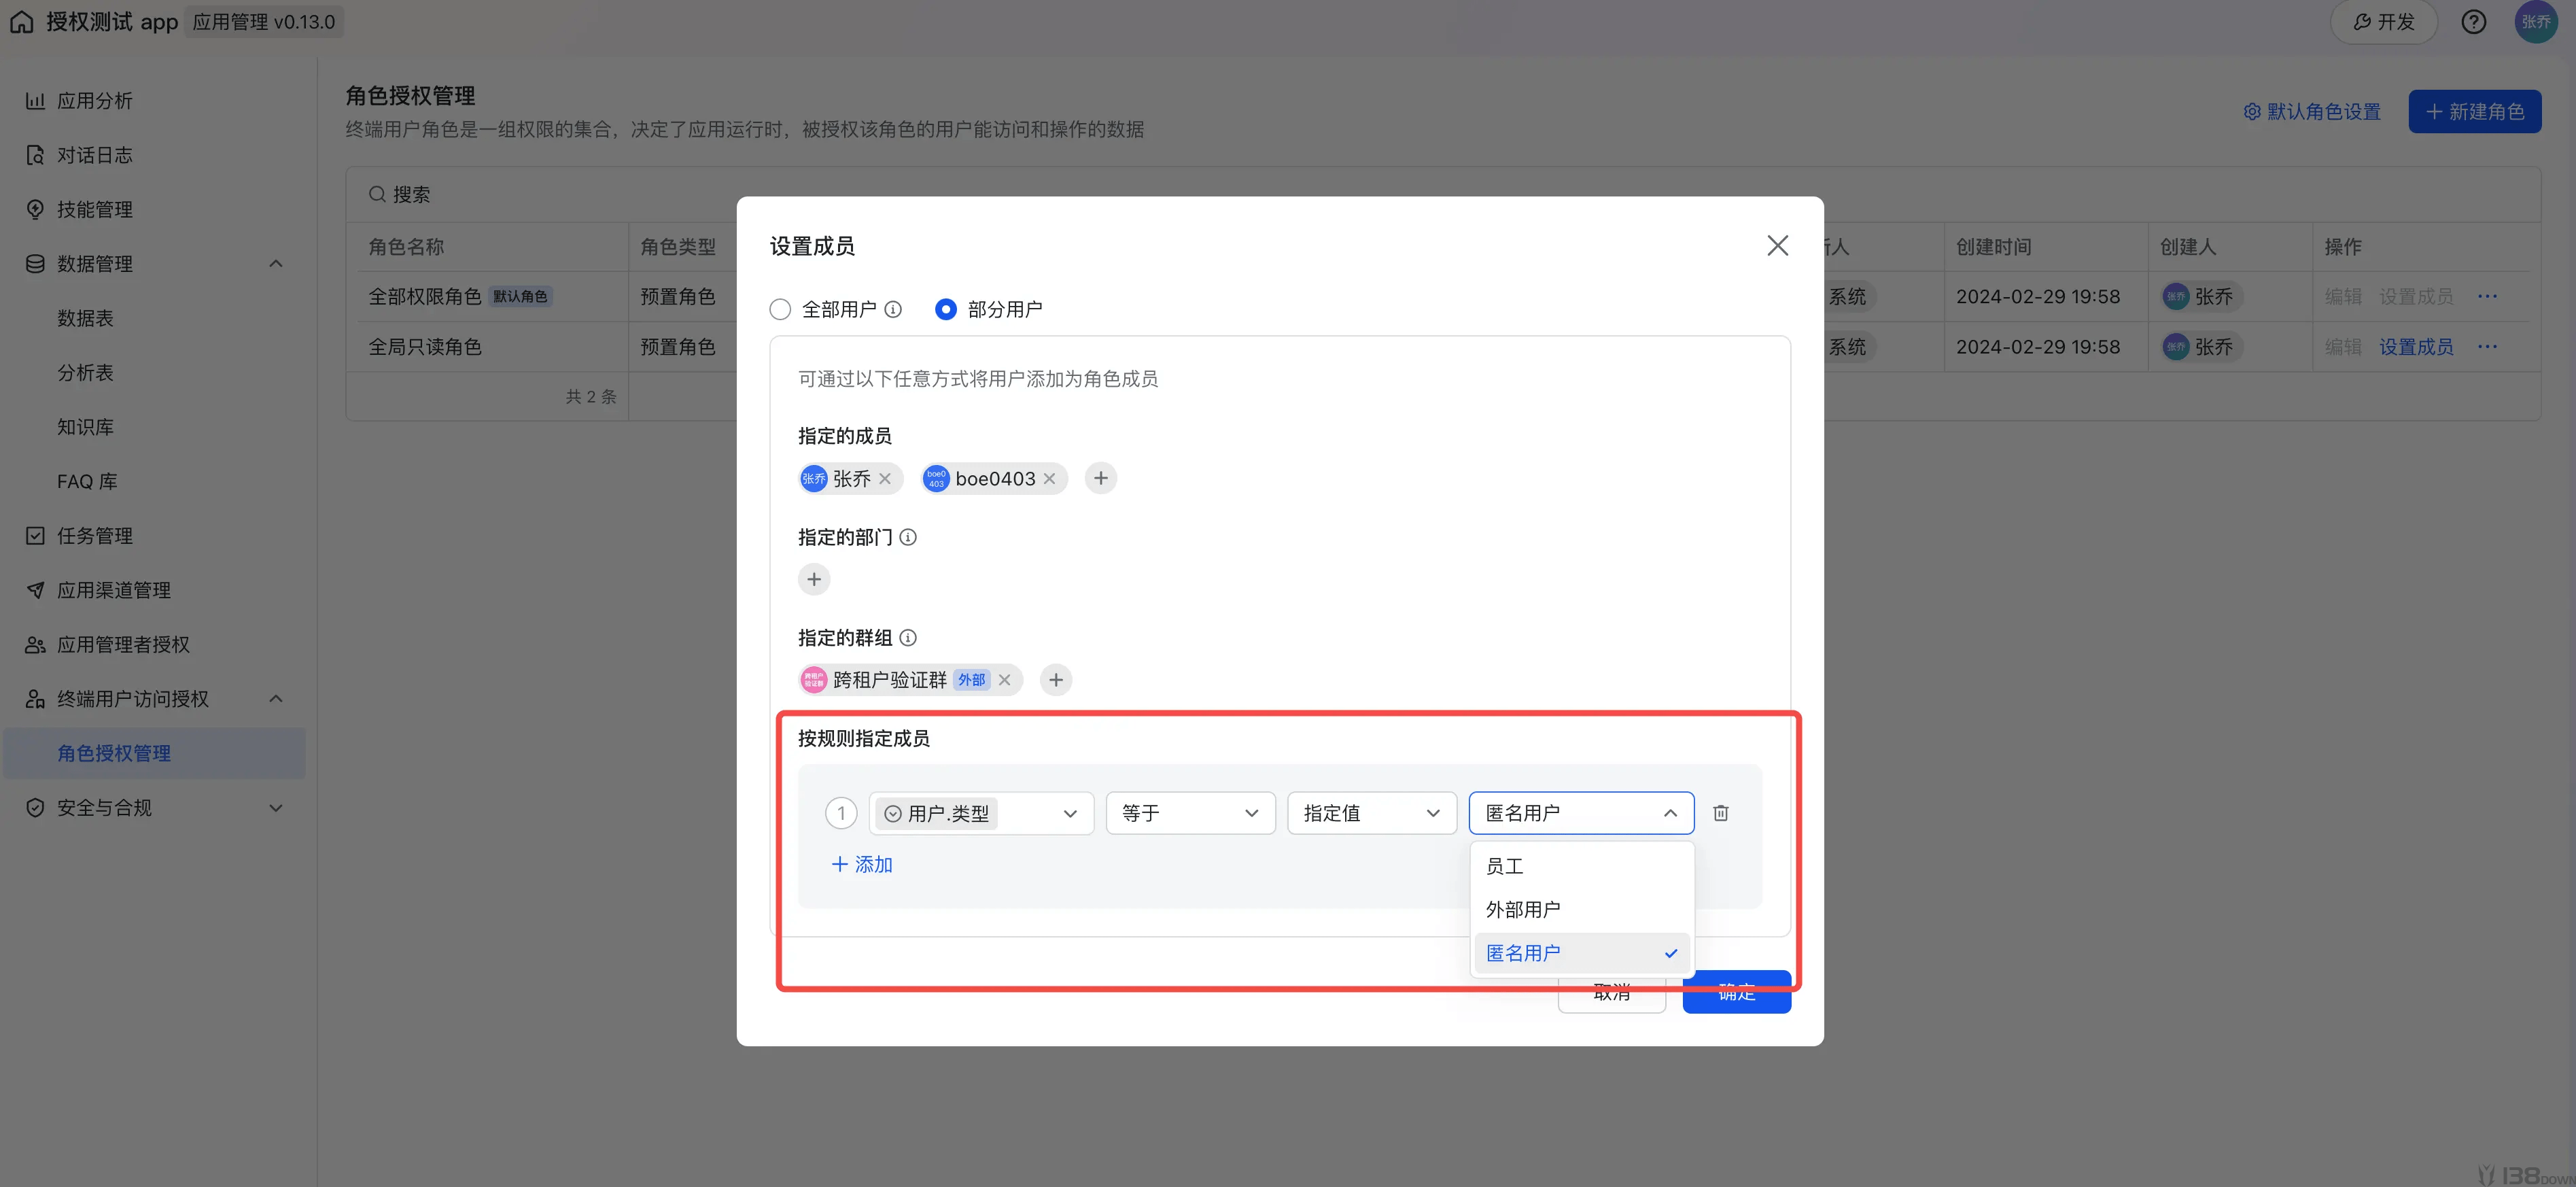
Task: Remove 跨租户验证群 group tag
Action: 1004,680
